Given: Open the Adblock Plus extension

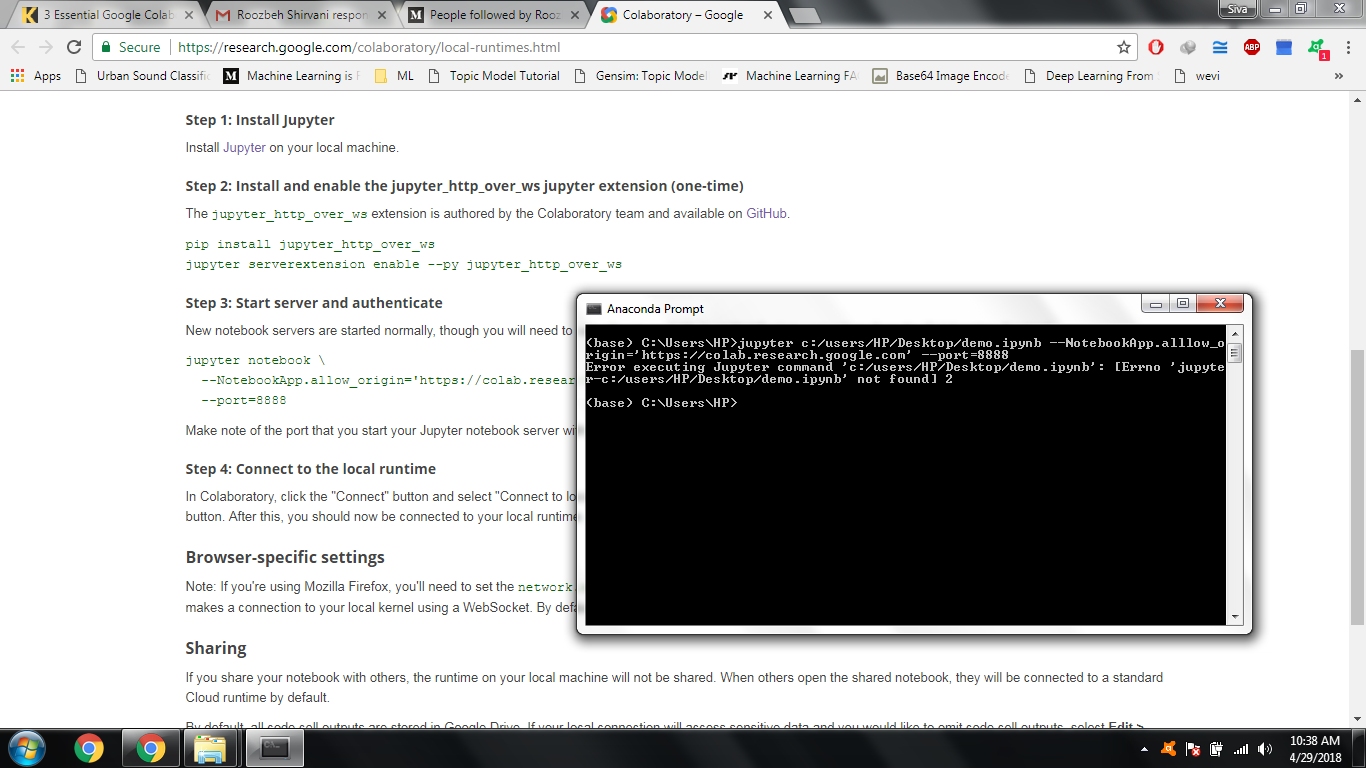Looking at the screenshot, I should 1252,47.
